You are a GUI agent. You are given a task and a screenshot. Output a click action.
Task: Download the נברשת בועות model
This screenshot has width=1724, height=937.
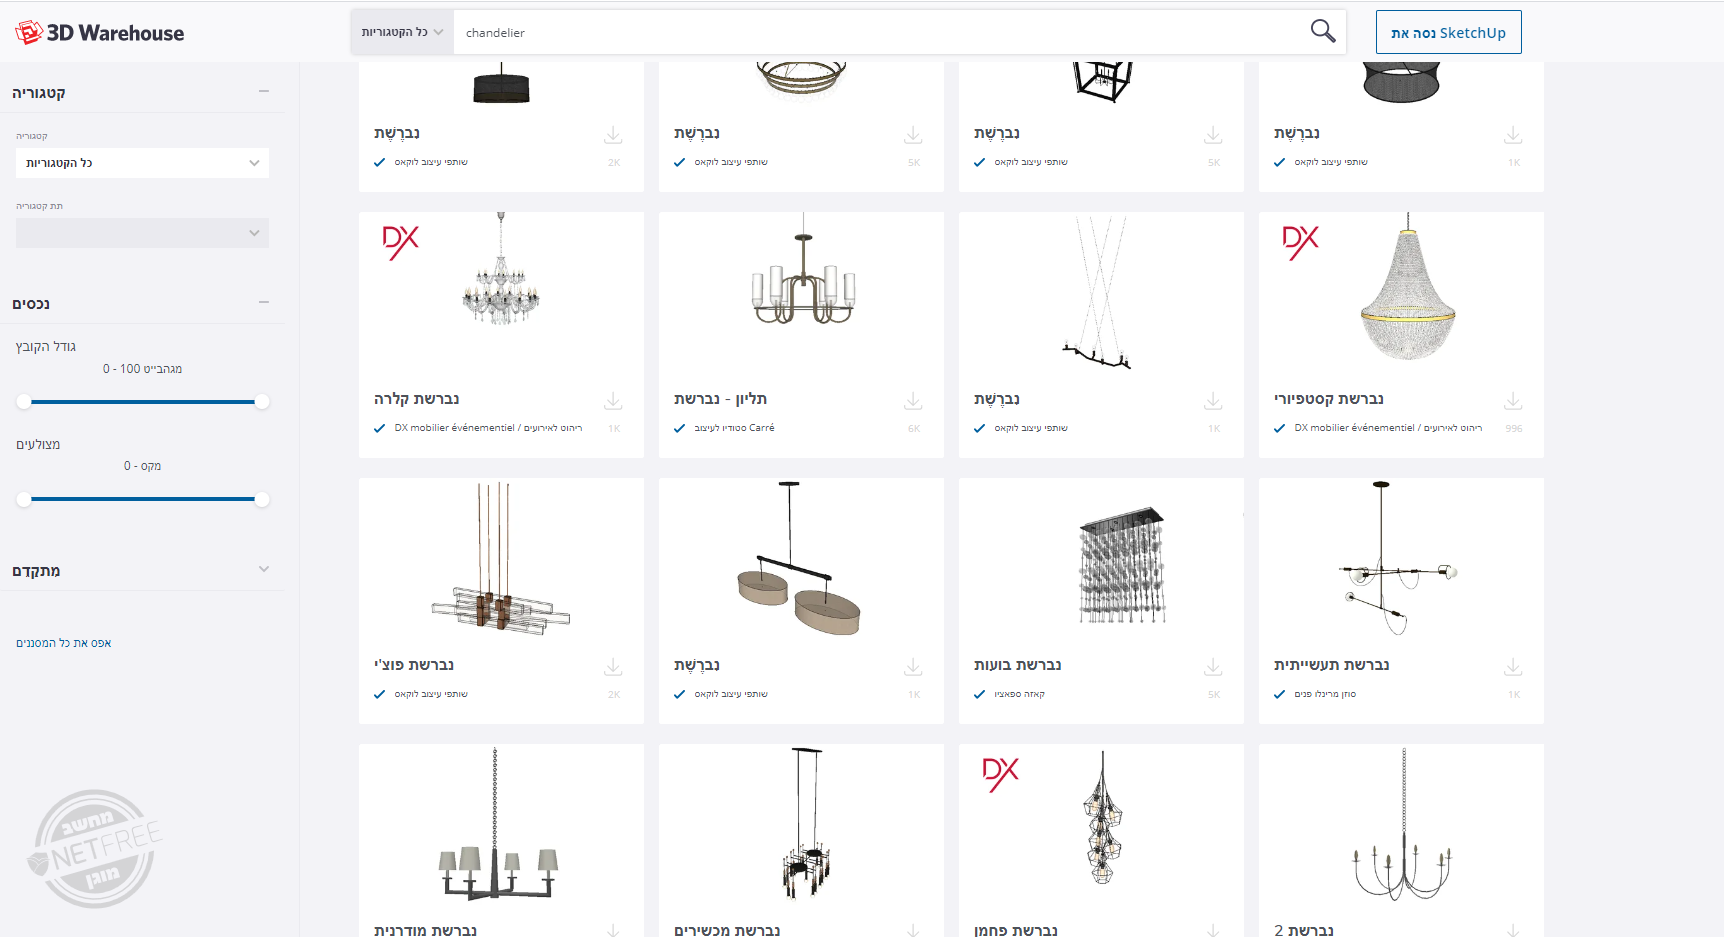[1213, 667]
